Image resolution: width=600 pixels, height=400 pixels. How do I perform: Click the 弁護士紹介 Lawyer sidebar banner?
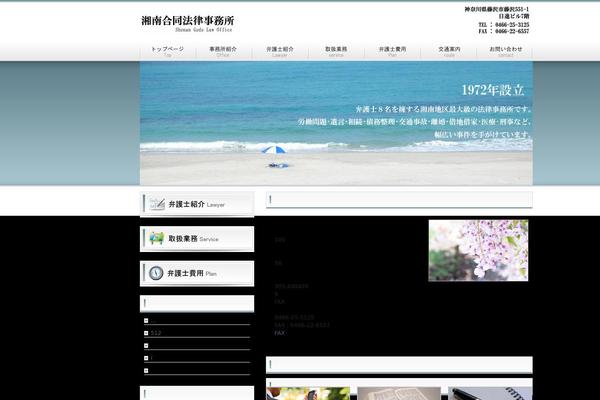(197, 204)
